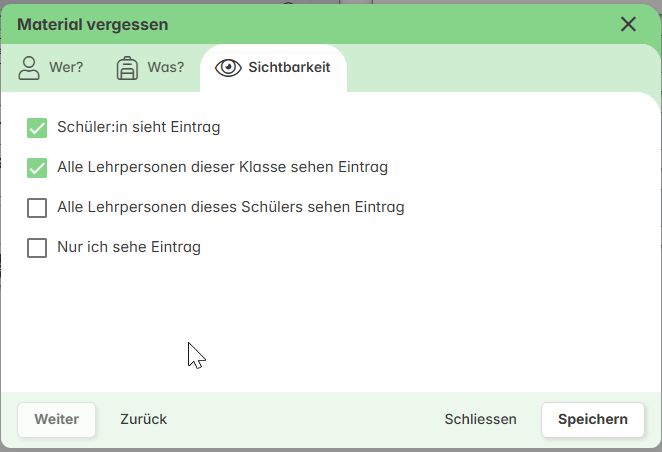The image size is (662, 452).
Task: Click the person icon on the Wer? tab
Action: click(x=29, y=68)
